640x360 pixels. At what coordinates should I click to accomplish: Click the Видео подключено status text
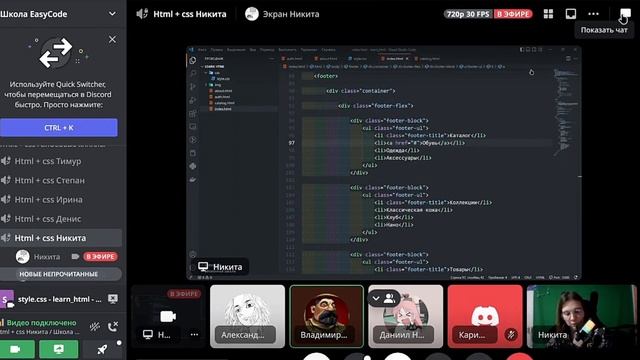41,322
